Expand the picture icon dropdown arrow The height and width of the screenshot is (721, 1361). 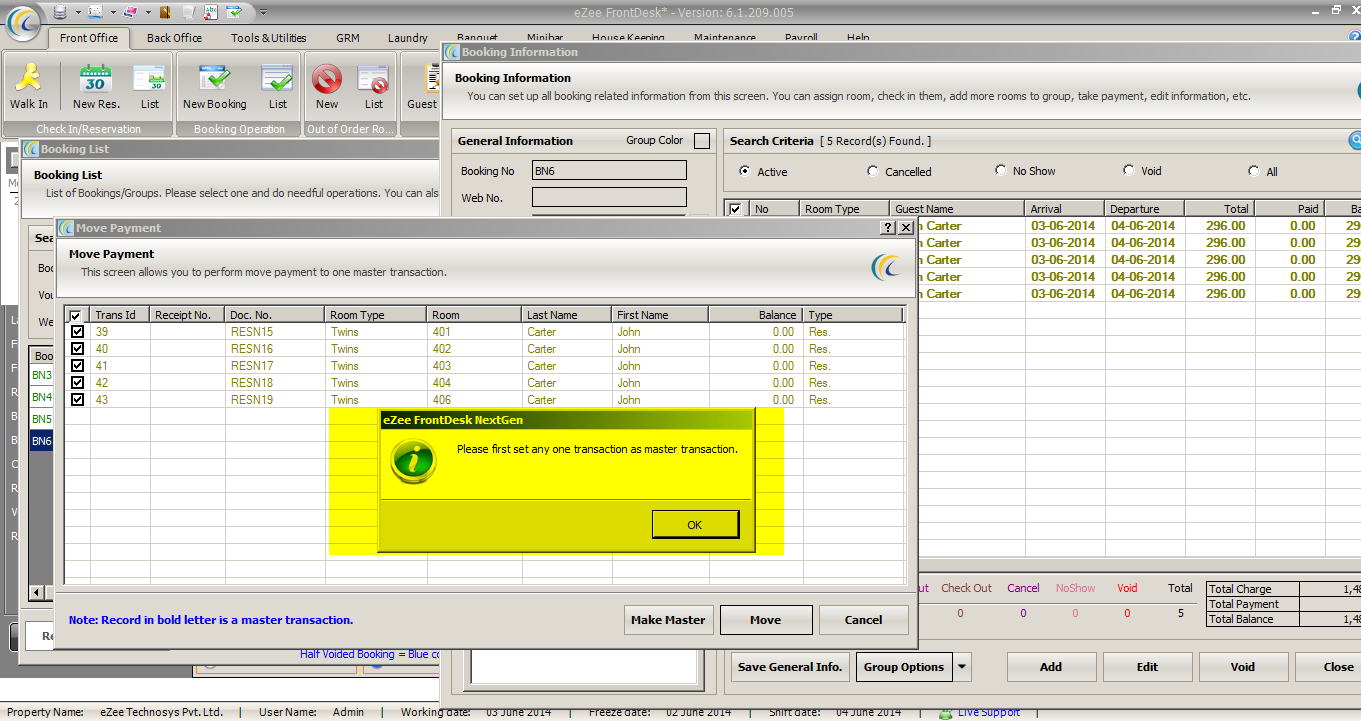pyautogui.click(x=112, y=13)
